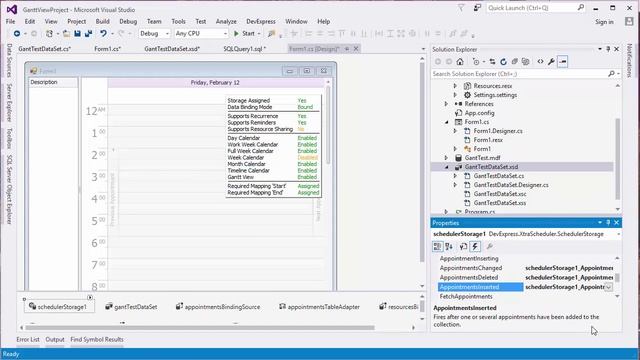640x360 pixels.
Task: Expand the References tree node
Action: [447, 104]
